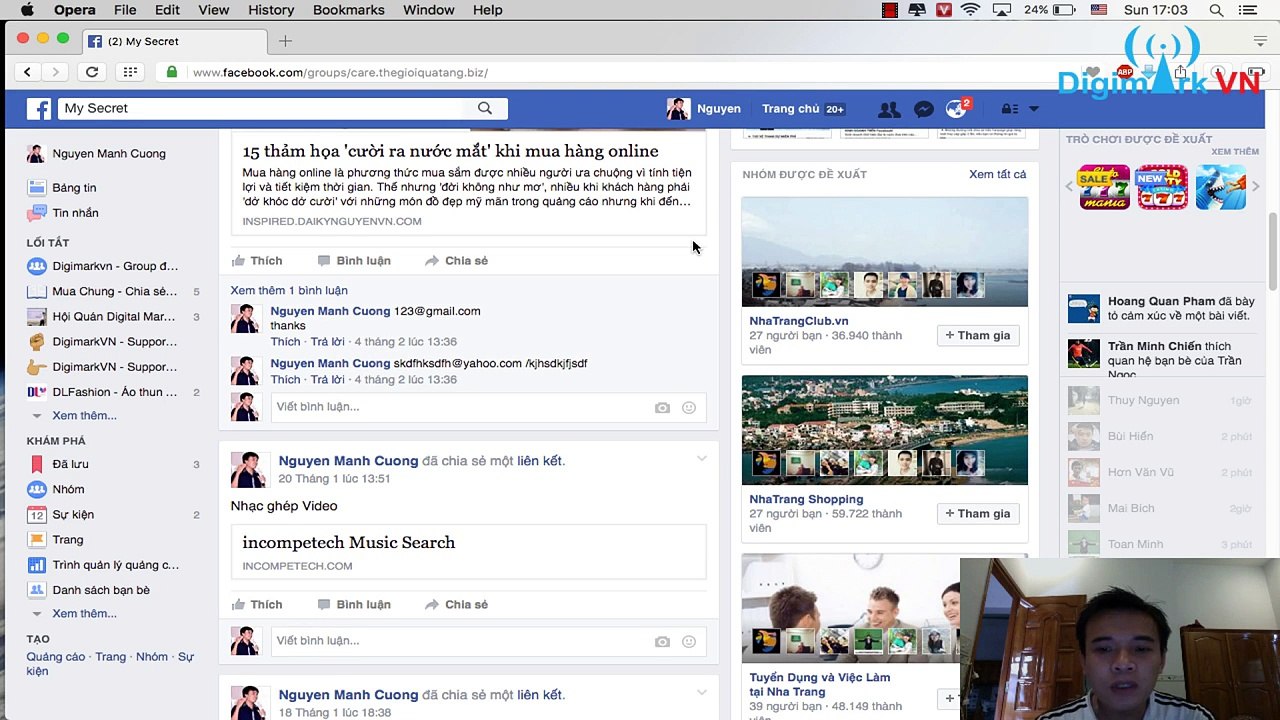The height and width of the screenshot is (720, 1280).
Task: Click the green padlock security icon
Action: click(x=172, y=72)
